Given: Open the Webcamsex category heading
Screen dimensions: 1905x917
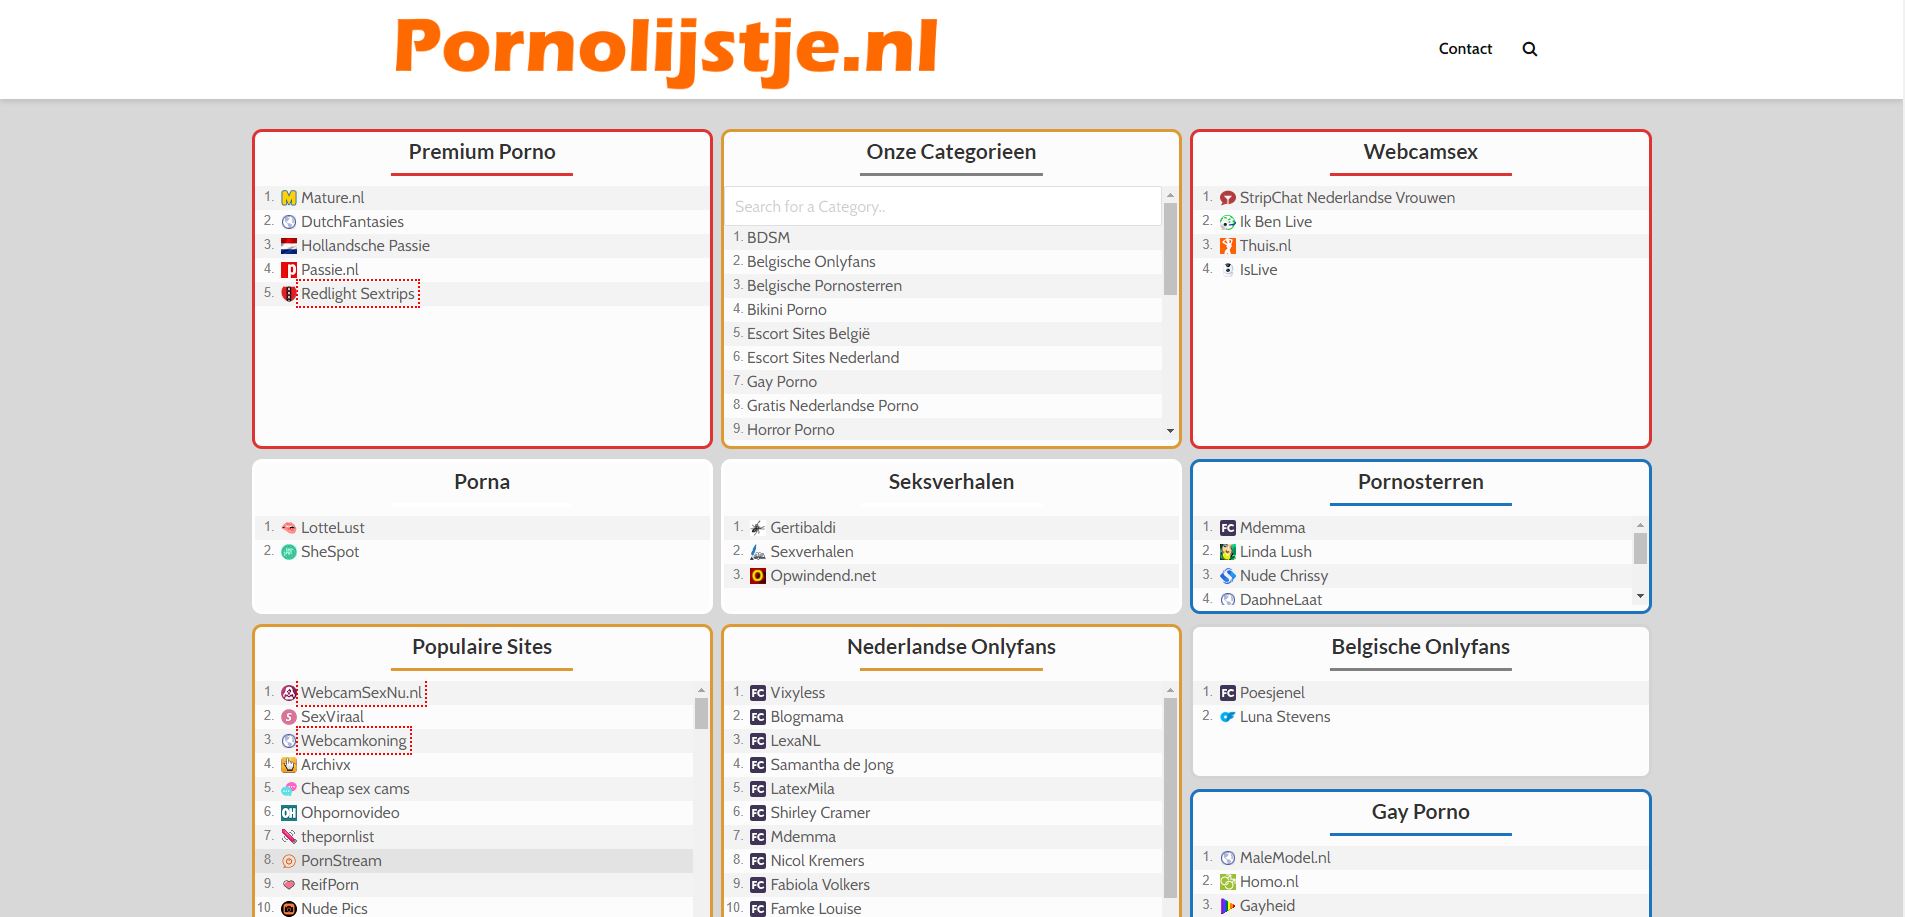Looking at the screenshot, I should [x=1420, y=152].
